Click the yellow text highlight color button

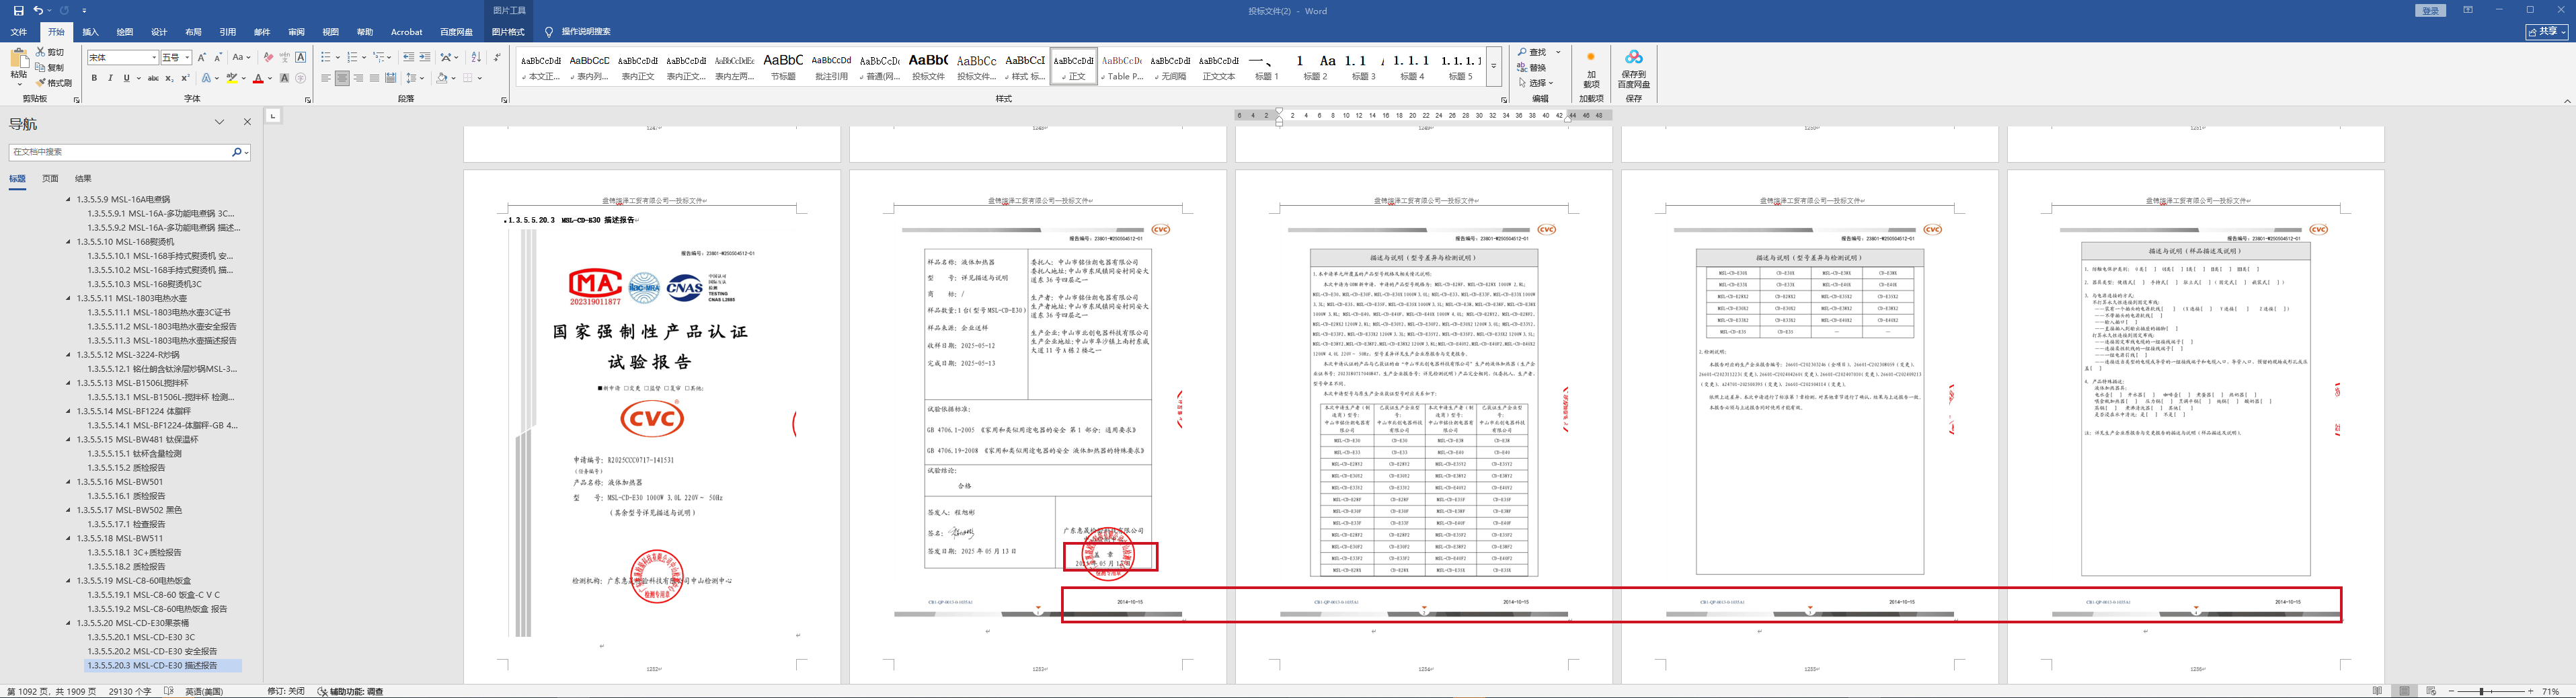coord(231,78)
